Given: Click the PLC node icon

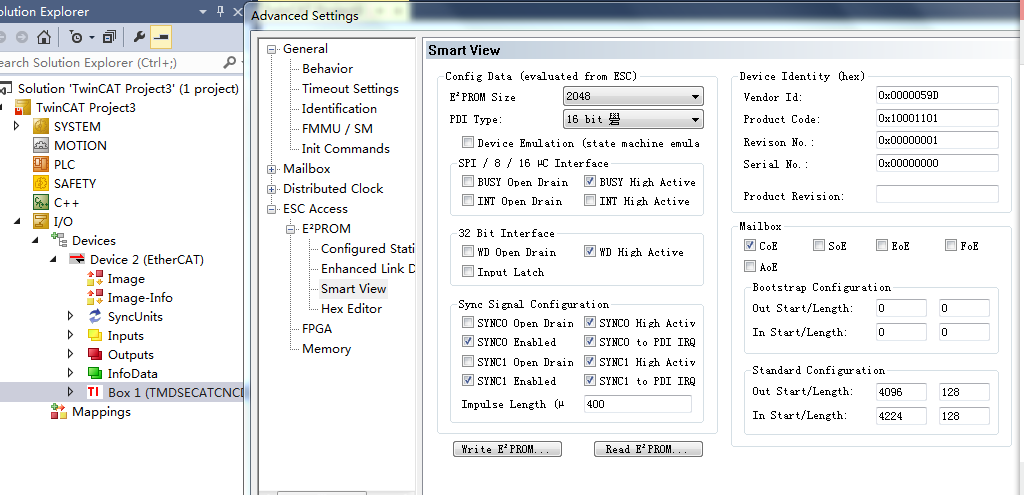Looking at the screenshot, I should pos(41,164).
